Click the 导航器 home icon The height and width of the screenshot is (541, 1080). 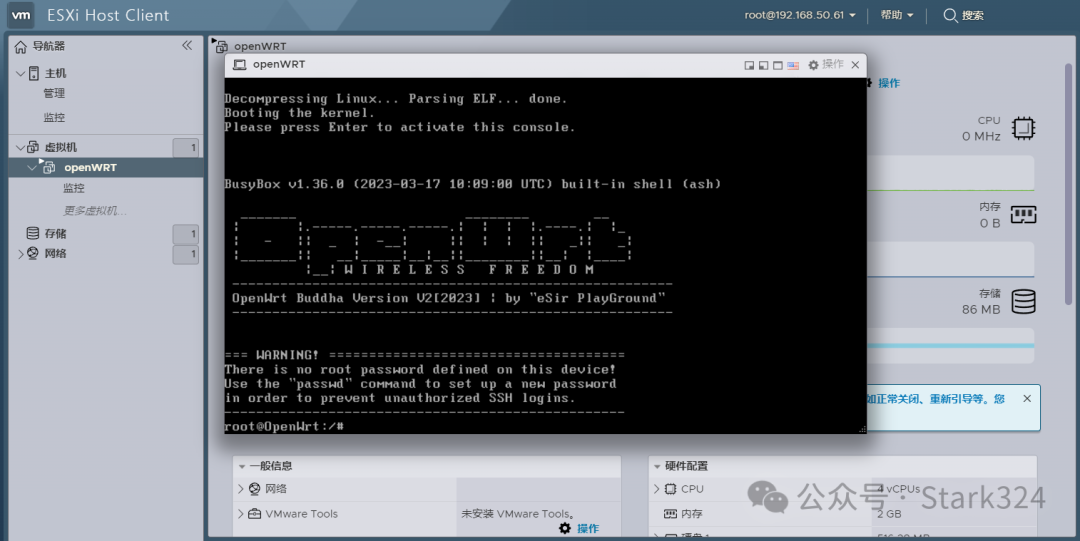point(21,46)
